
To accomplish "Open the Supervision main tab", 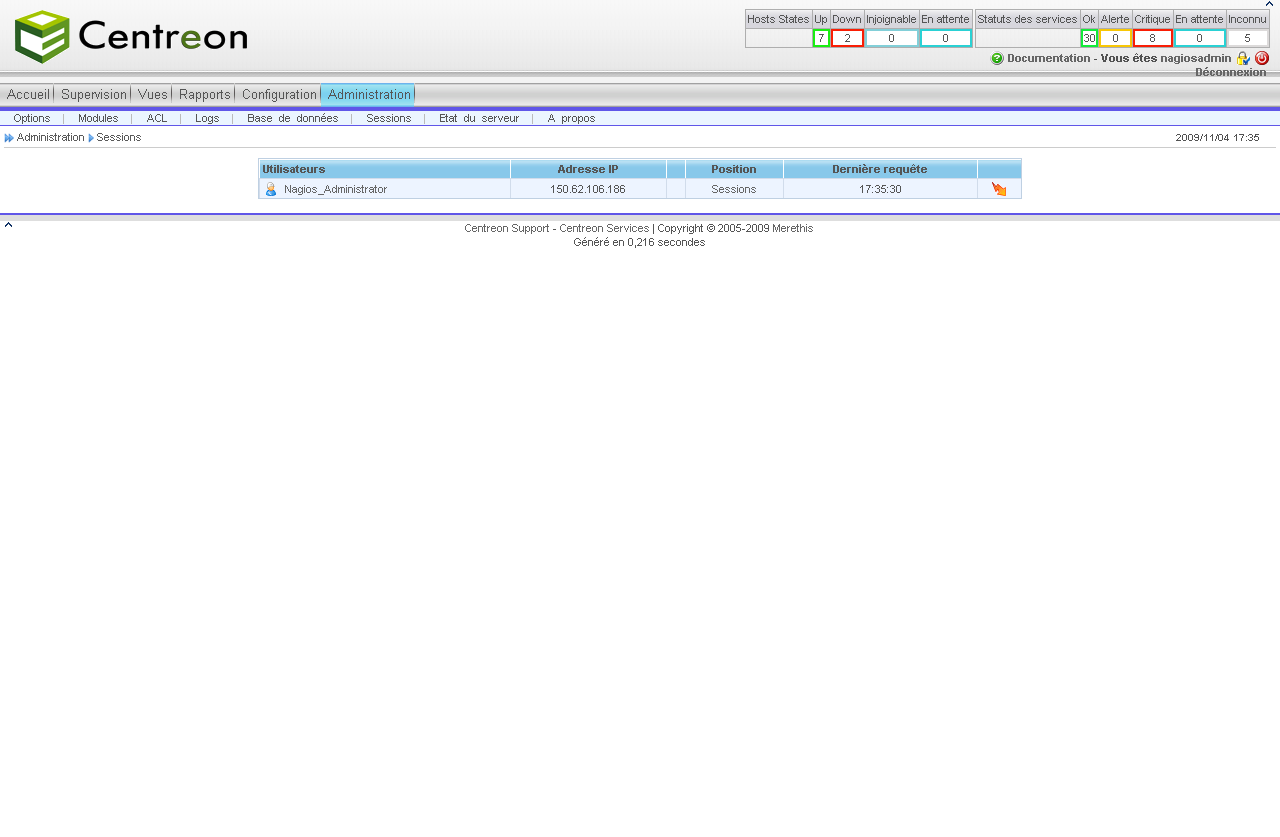I will [94, 95].
